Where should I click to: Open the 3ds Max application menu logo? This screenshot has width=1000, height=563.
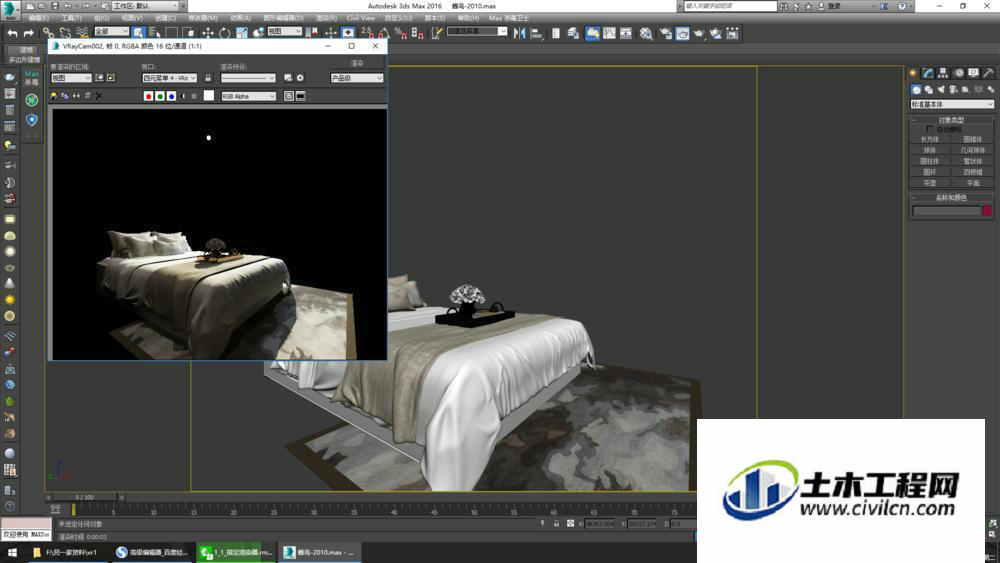click(x=10, y=10)
